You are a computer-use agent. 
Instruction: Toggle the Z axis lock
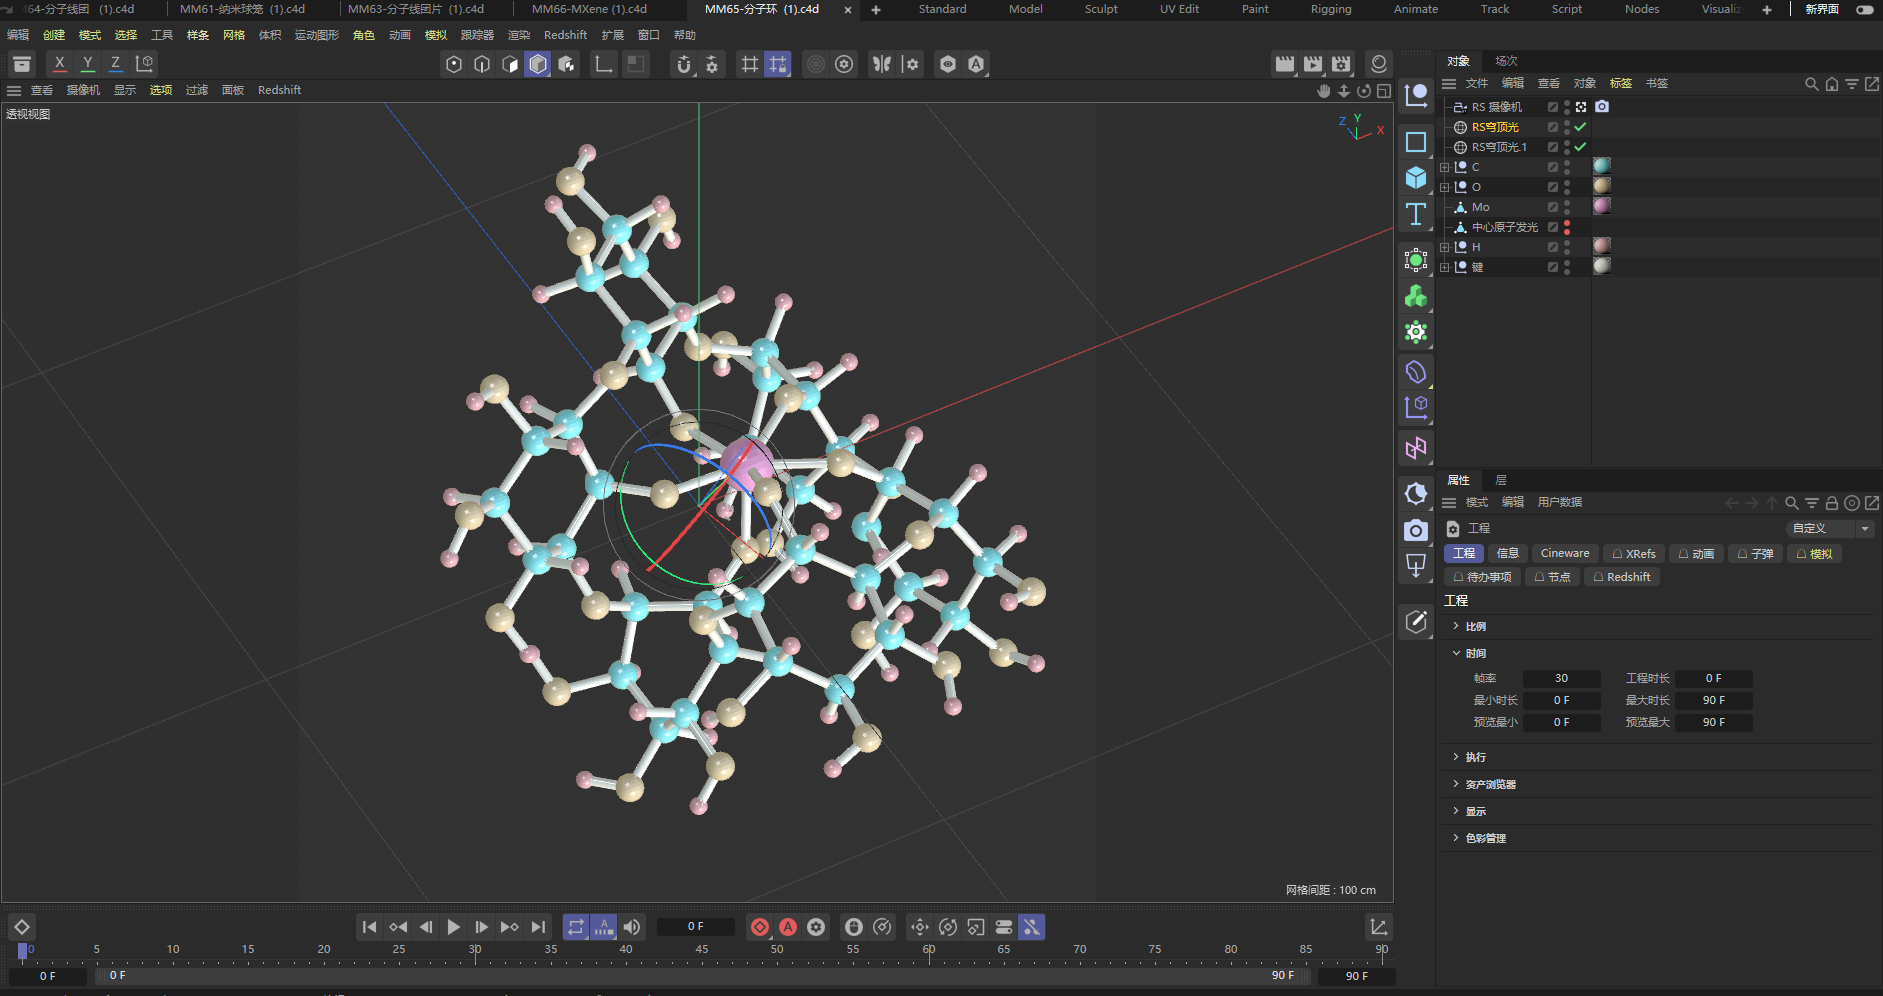point(116,64)
